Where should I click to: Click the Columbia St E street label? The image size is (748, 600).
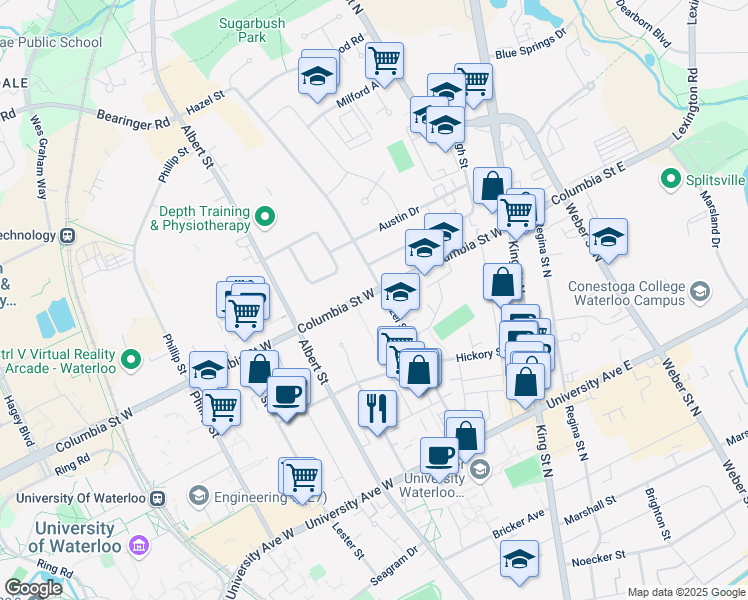click(588, 183)
